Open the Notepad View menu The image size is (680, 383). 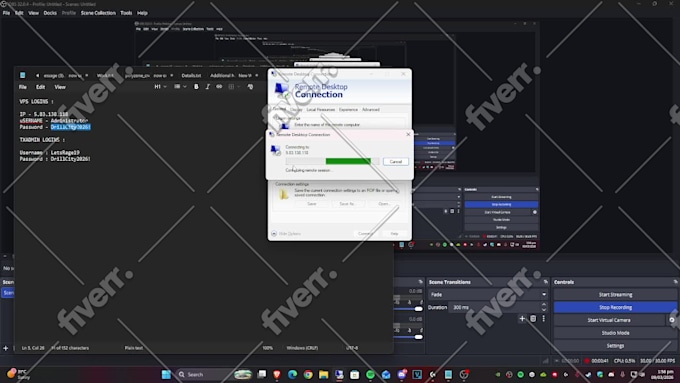(x=60, y=87)
